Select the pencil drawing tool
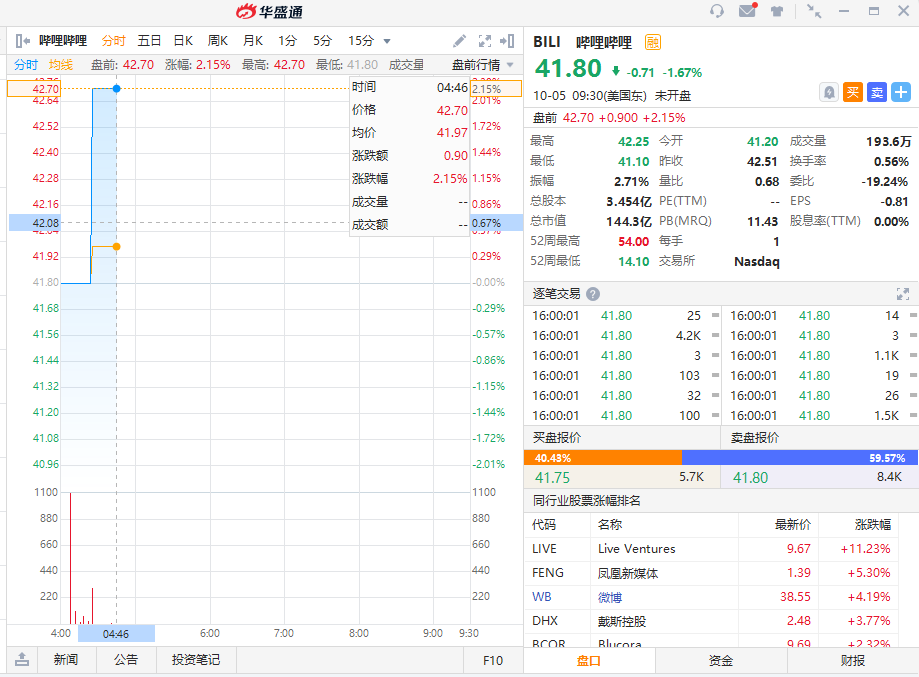Viewport: 919px width, 677px height. (x=459, y=41)
